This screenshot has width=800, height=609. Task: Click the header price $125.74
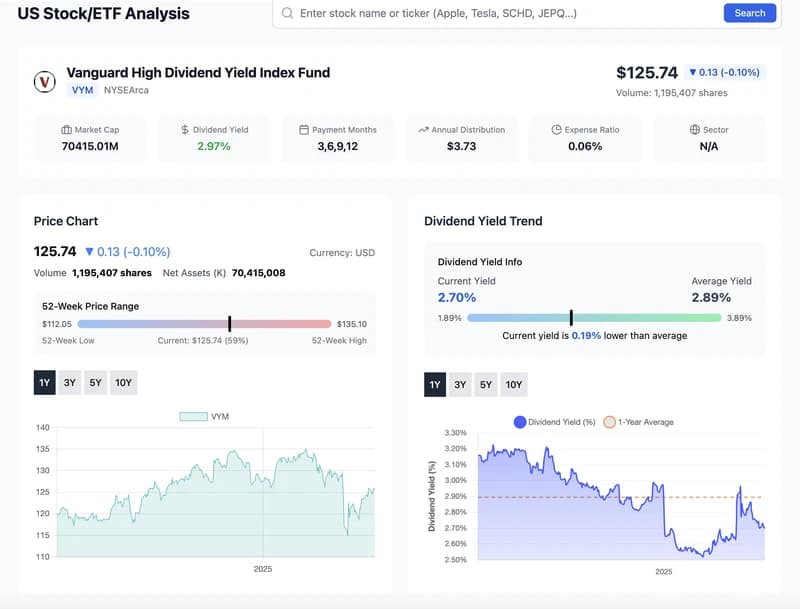point(647,73)
